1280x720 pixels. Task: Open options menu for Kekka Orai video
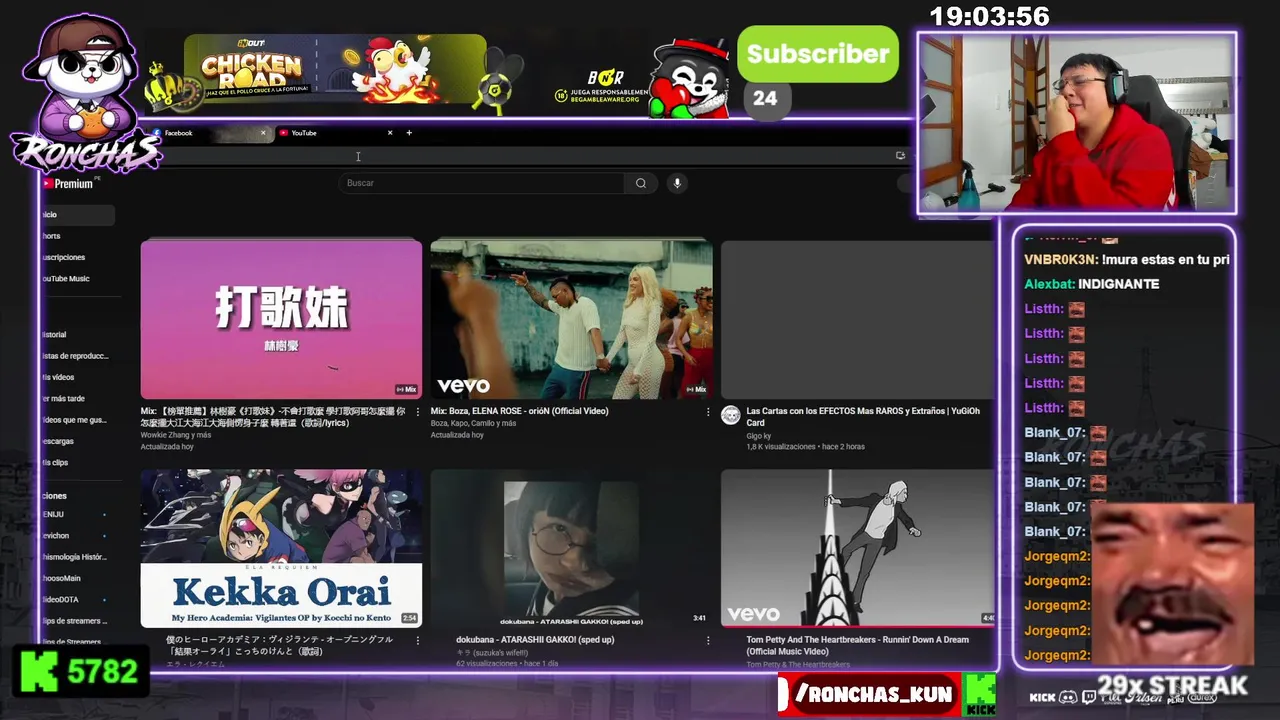(417, 640)
